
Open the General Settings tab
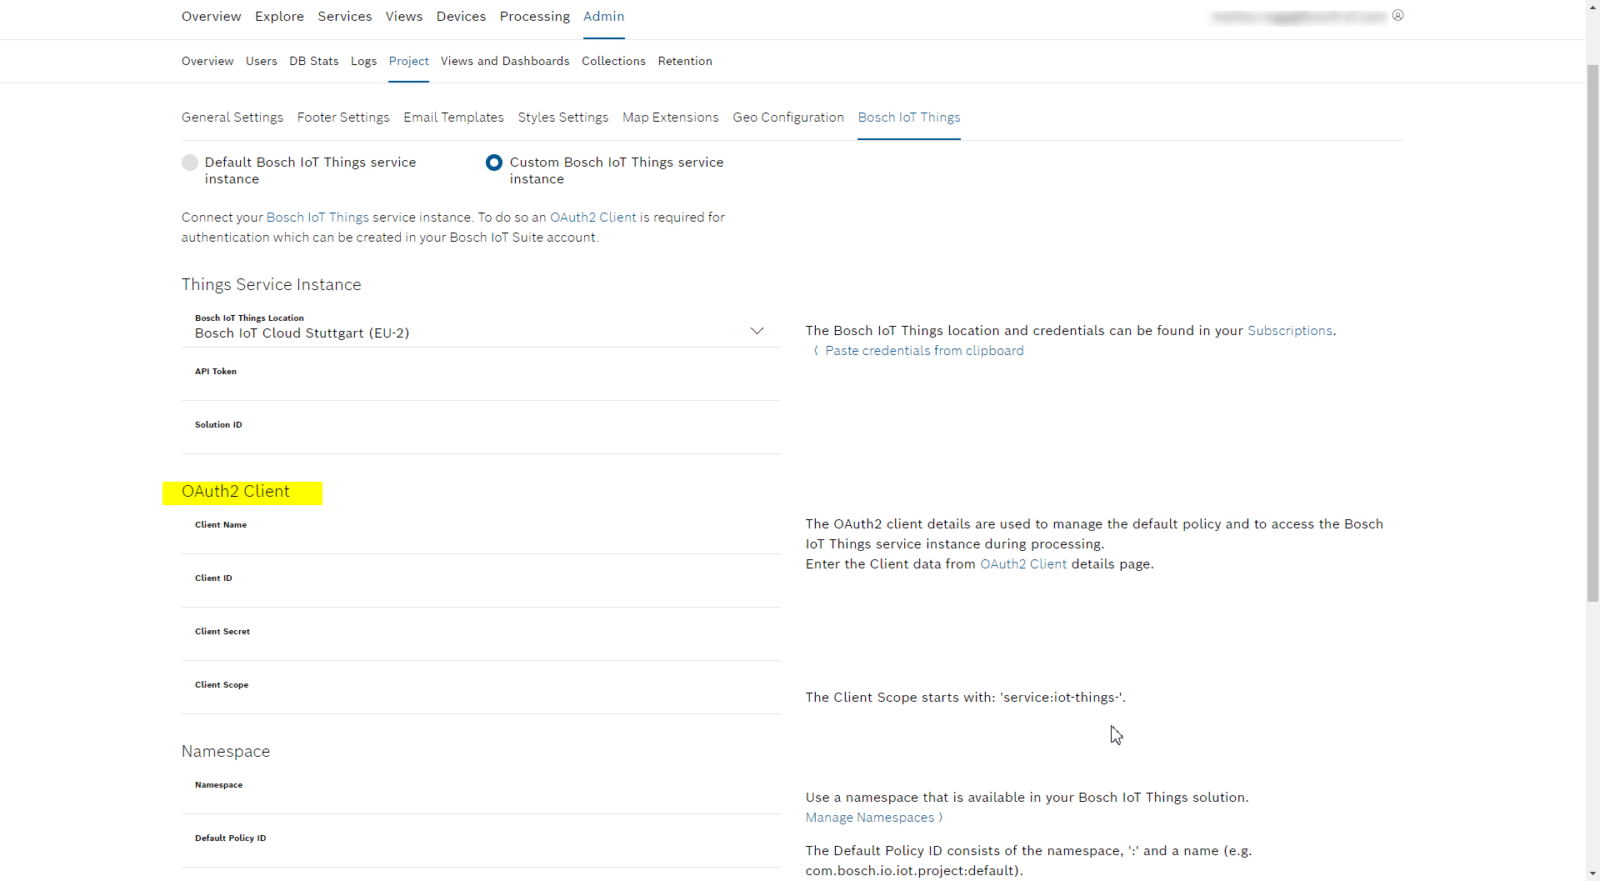[x=232, y=118]
